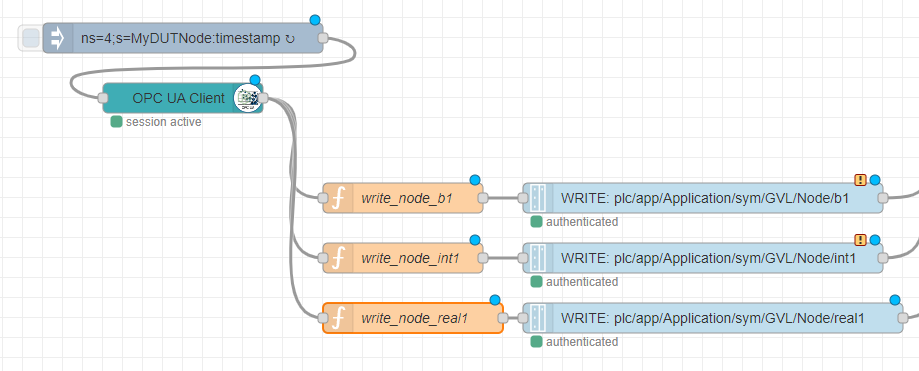
Task: Click the input port of the Node/int1 WRITE node
Action: (523, 258)
